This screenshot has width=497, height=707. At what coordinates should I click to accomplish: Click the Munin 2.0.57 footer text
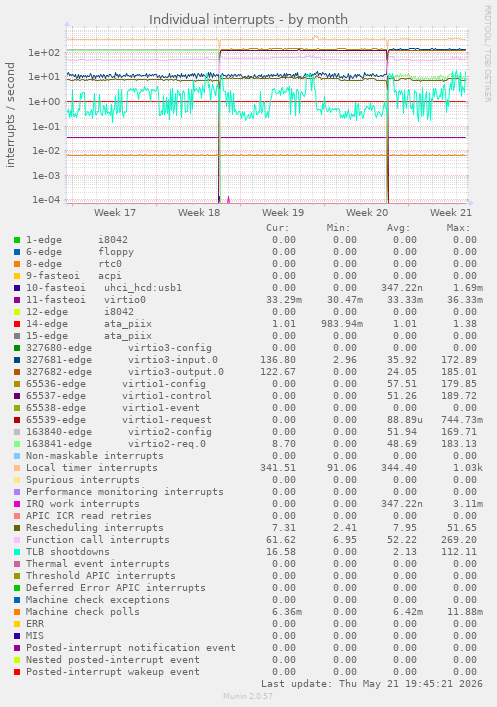pyautogui.click(x=248, y=696)
